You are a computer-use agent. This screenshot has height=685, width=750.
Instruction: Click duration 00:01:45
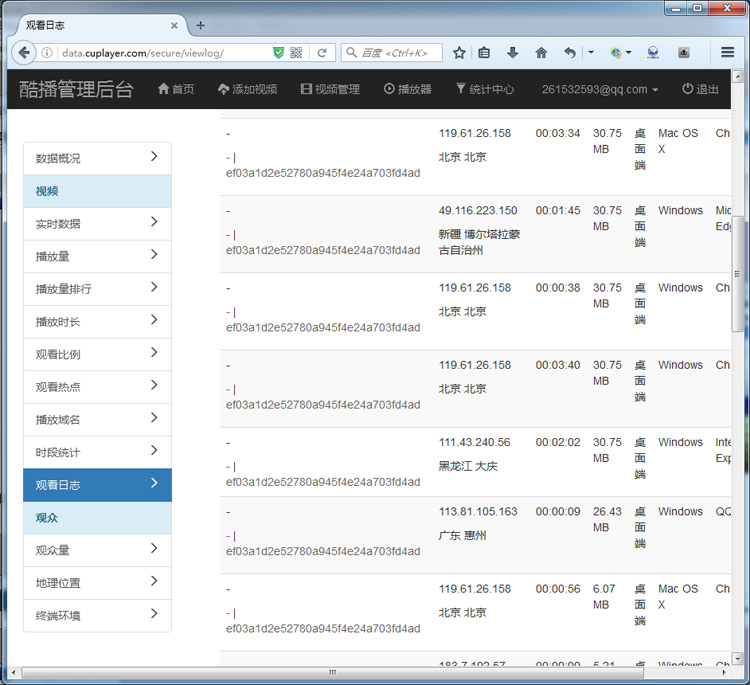click(558, 210)
